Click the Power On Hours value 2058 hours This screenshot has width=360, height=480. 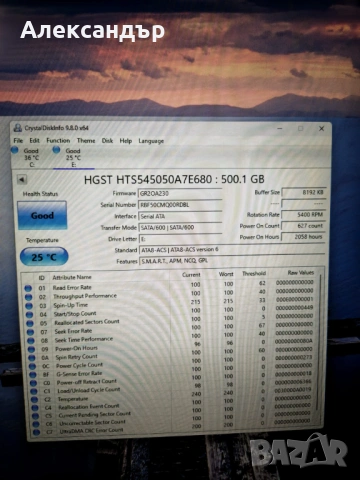tap(304, 237)
